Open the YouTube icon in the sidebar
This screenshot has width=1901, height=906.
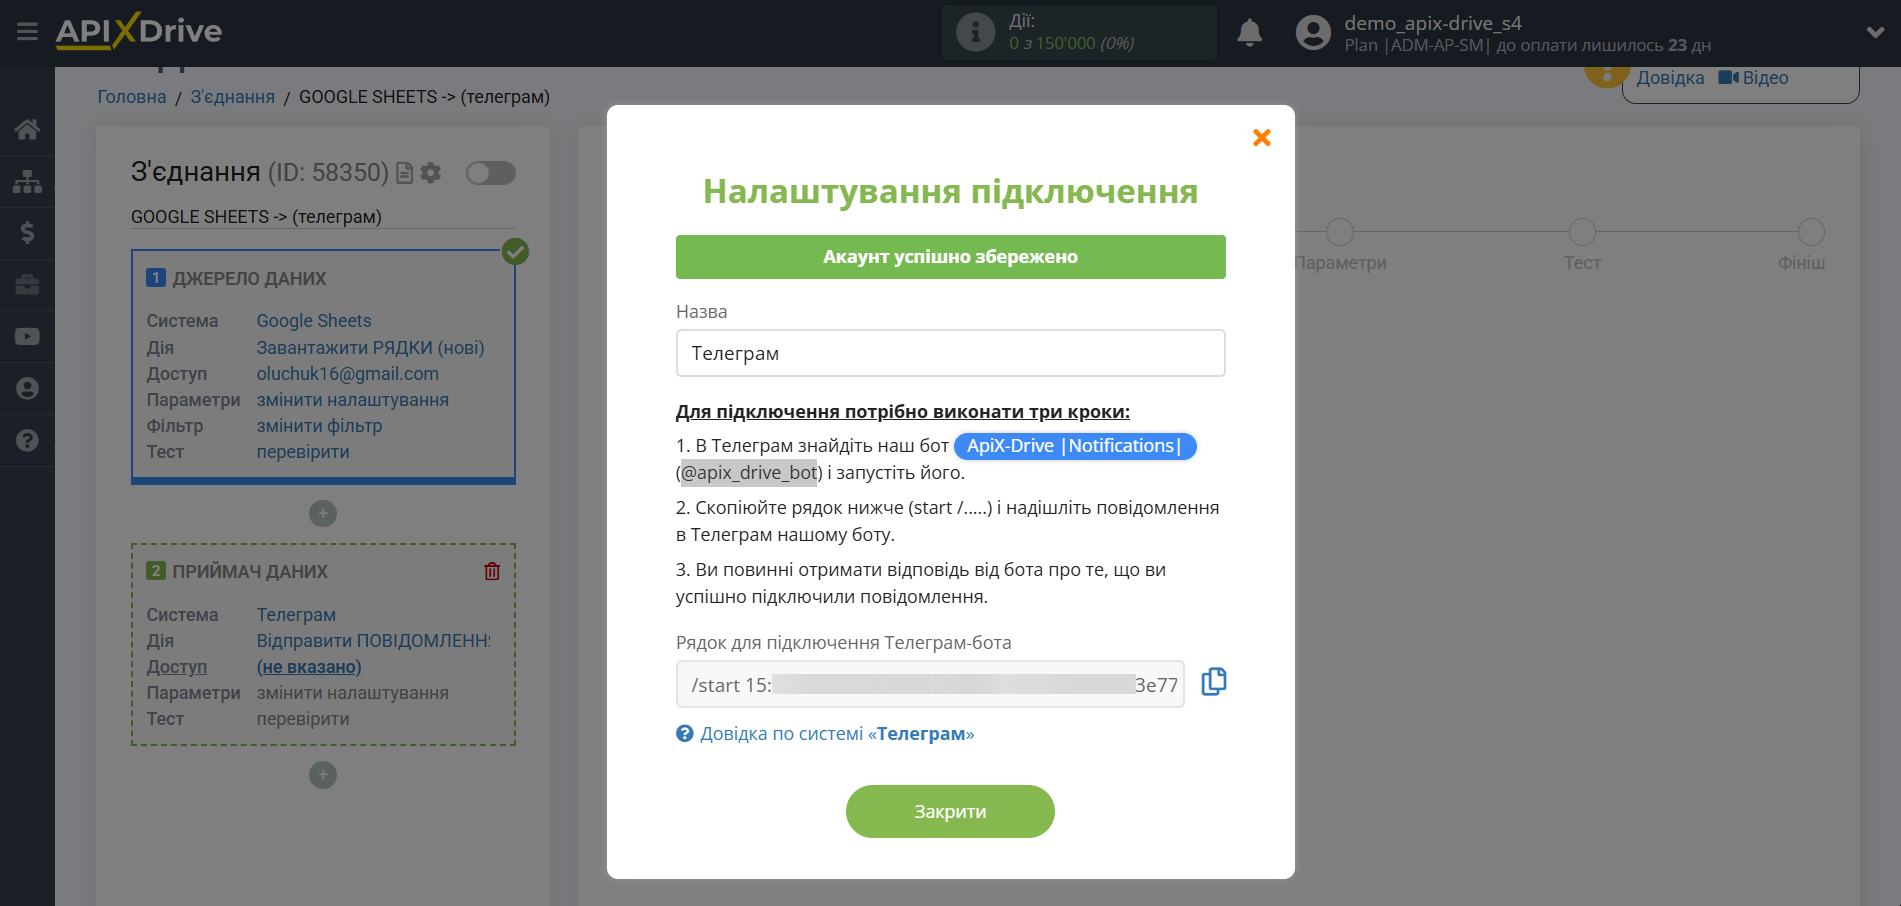27,336
